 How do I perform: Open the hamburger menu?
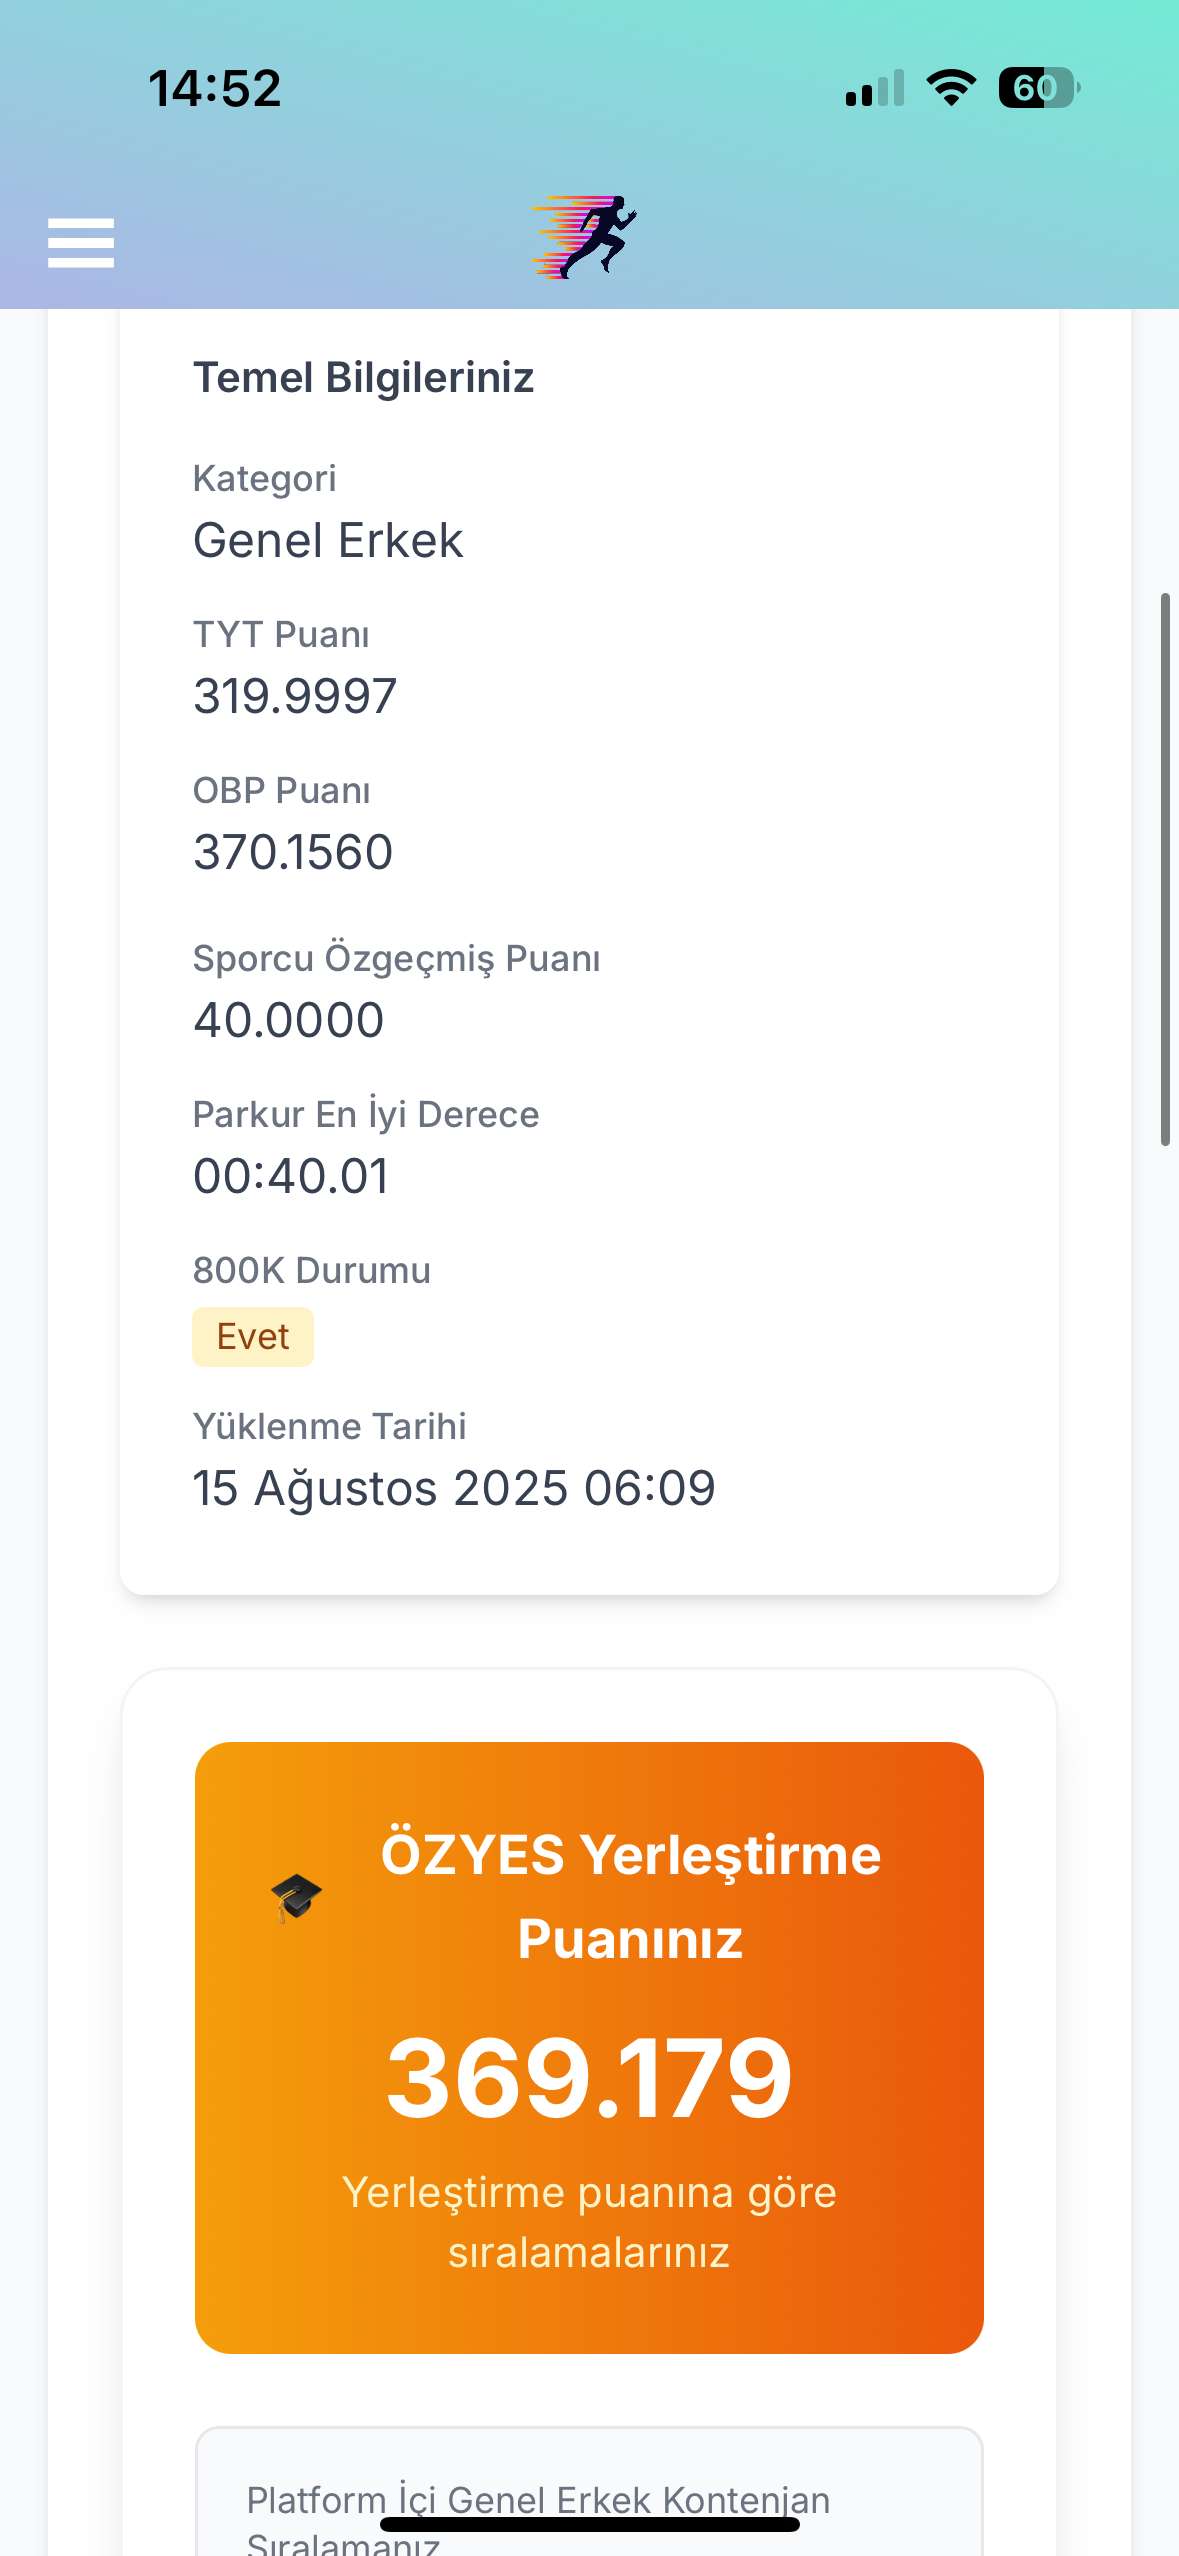click(x=81, y=243)
